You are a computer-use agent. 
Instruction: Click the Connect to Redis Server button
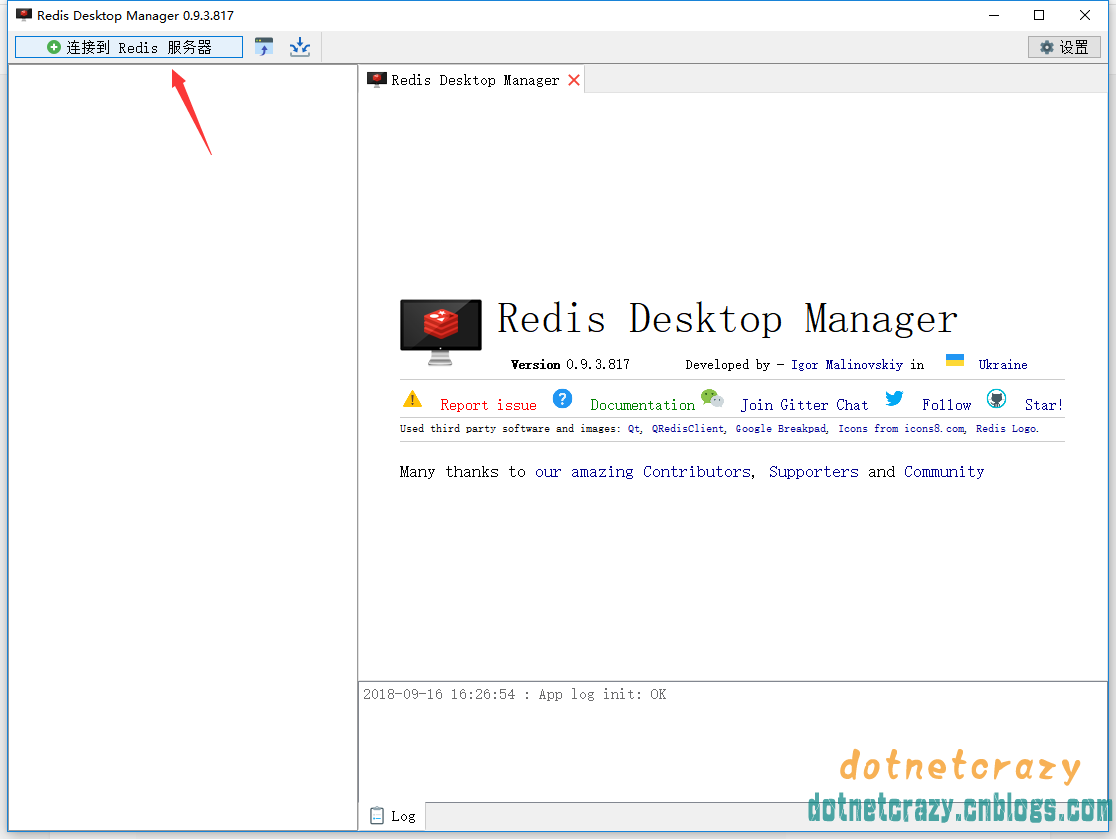[129, 48]
